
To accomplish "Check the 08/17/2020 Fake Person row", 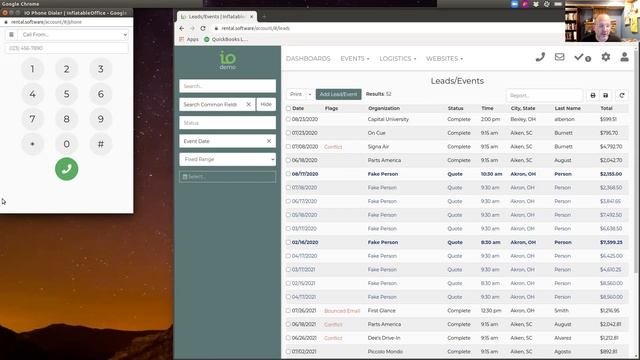I will point(289,174).
